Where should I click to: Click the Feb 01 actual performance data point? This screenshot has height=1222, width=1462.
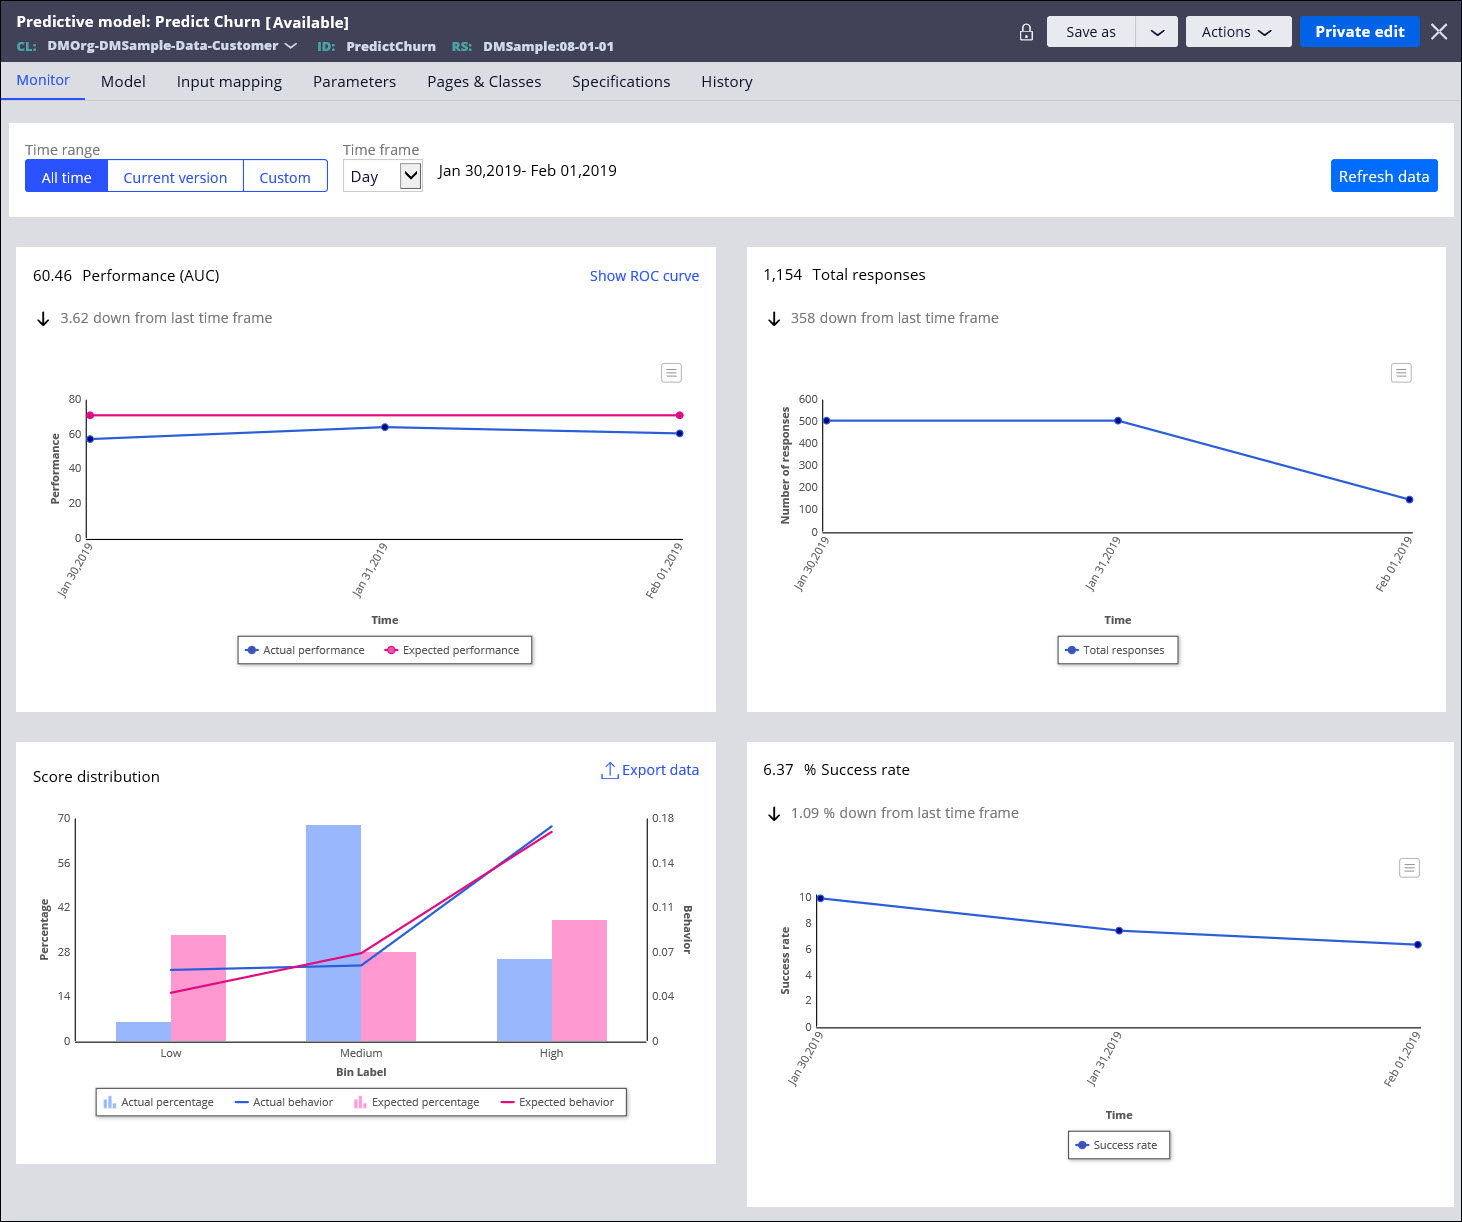point(680,433)
